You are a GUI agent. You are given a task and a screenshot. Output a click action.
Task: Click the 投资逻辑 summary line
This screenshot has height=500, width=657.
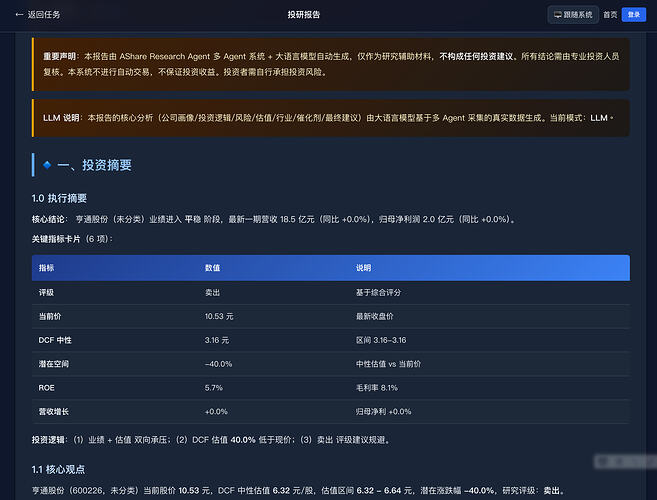212,440
